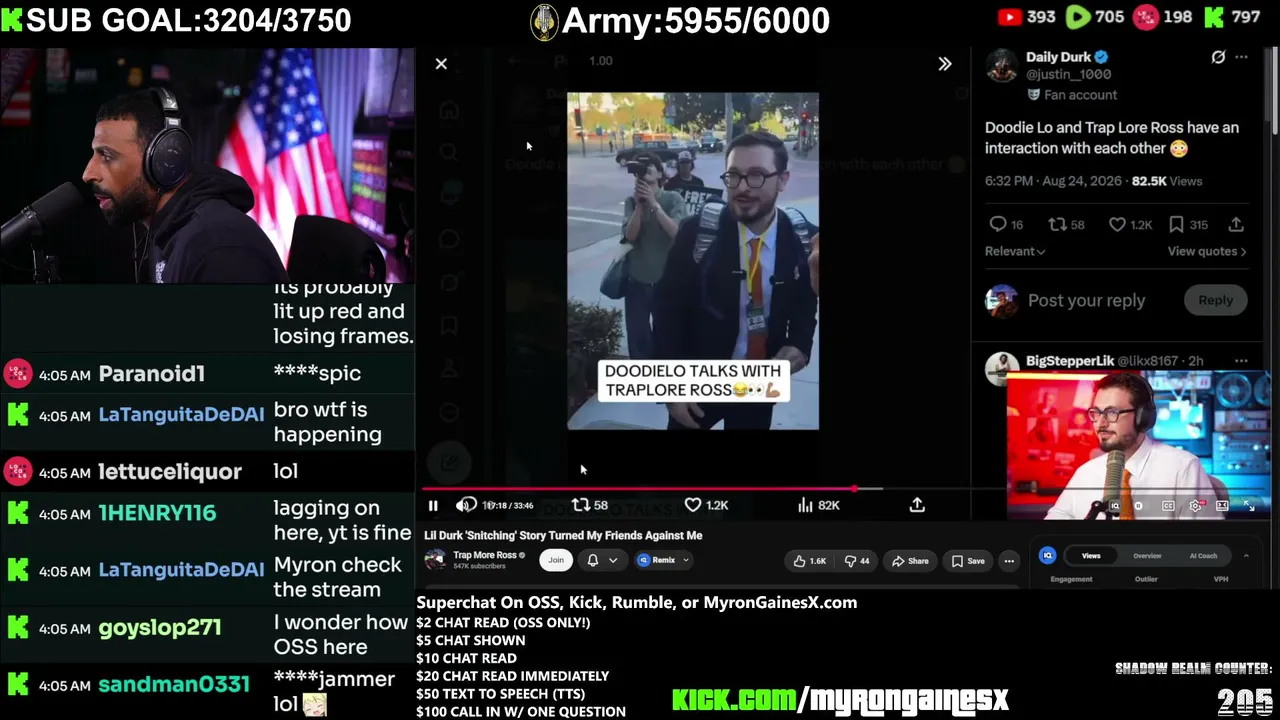
Task: Enter fullscreen on the inset video player
Action: [x=1249, y=506]
